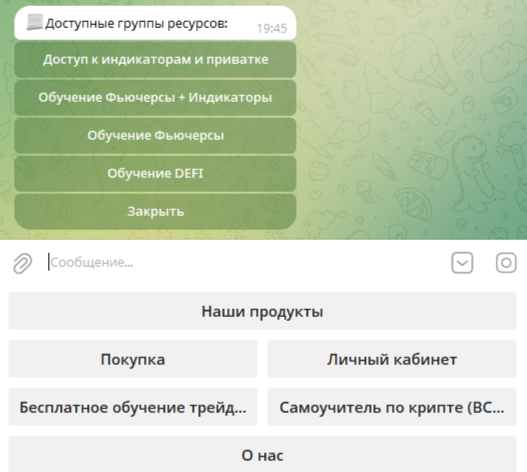The height and width of the screenshot is (472, 527).
Task: Focus the 'Сообщение...' message input field
Action: point(245,263)
